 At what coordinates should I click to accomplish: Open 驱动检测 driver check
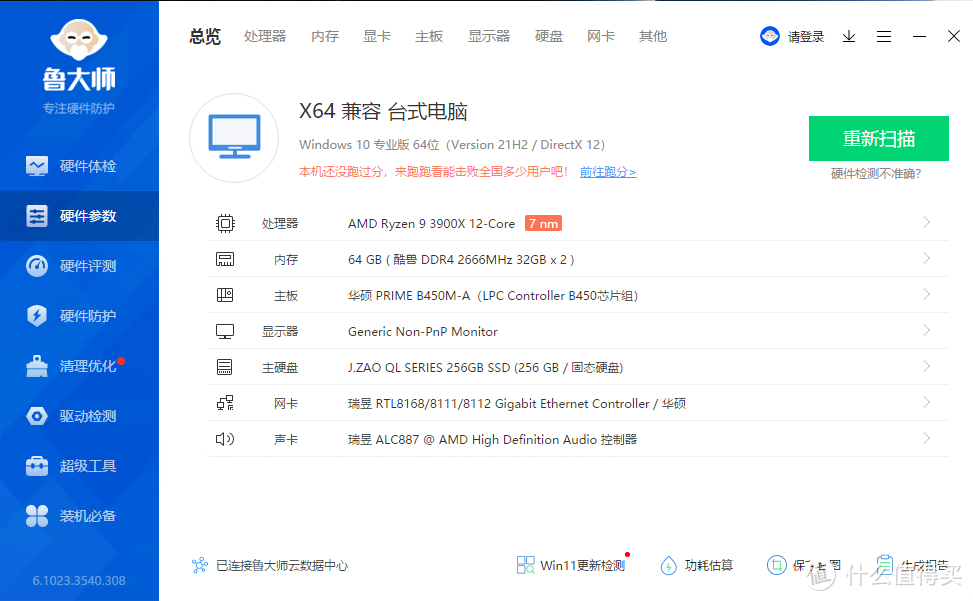click(x=79, y=416)
